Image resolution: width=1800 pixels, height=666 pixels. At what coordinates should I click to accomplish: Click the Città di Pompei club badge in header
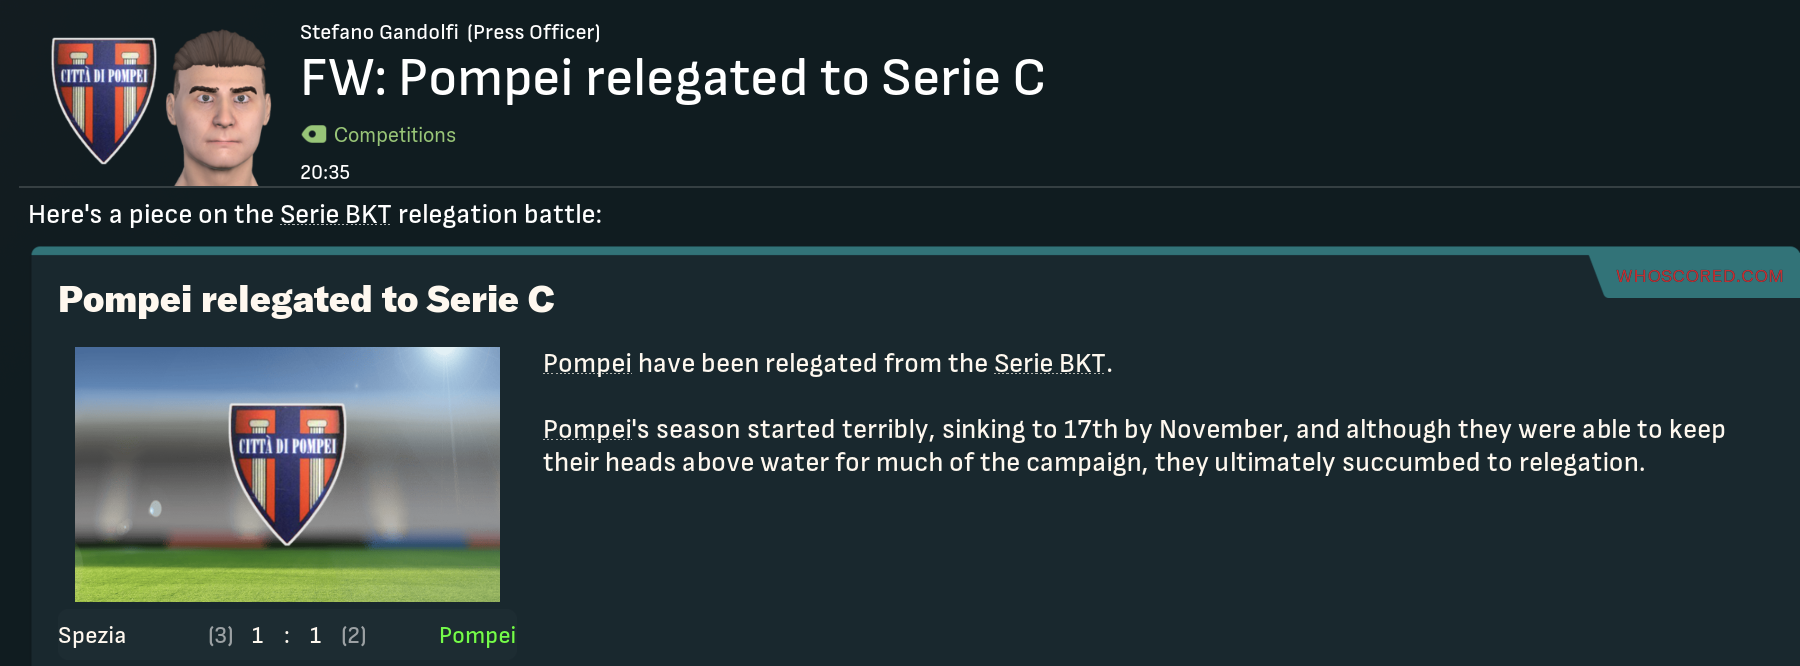104,98
